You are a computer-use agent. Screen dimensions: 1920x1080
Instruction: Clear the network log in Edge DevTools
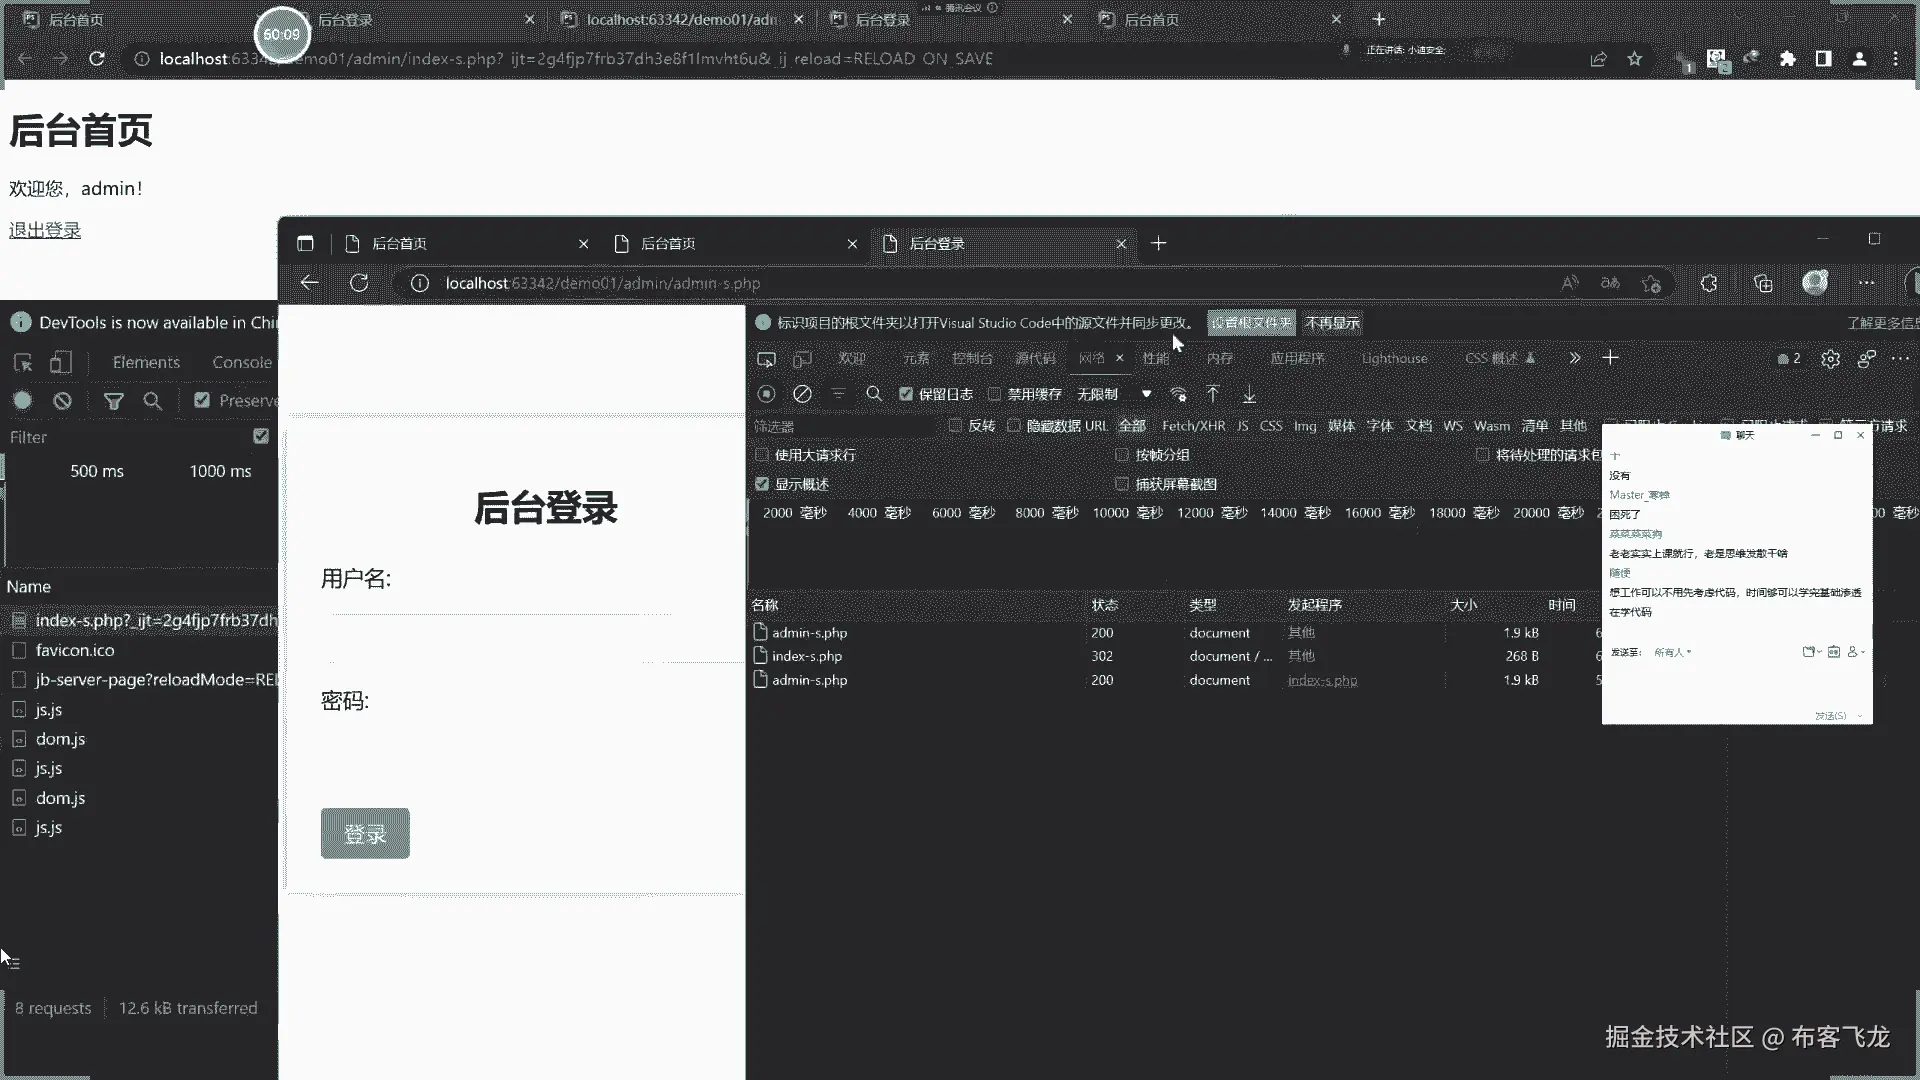pos(802,394)
